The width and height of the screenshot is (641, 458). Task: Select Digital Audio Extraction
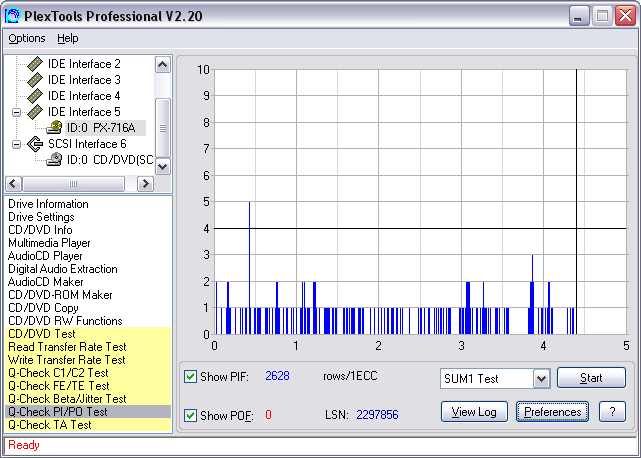pos(63,269)
